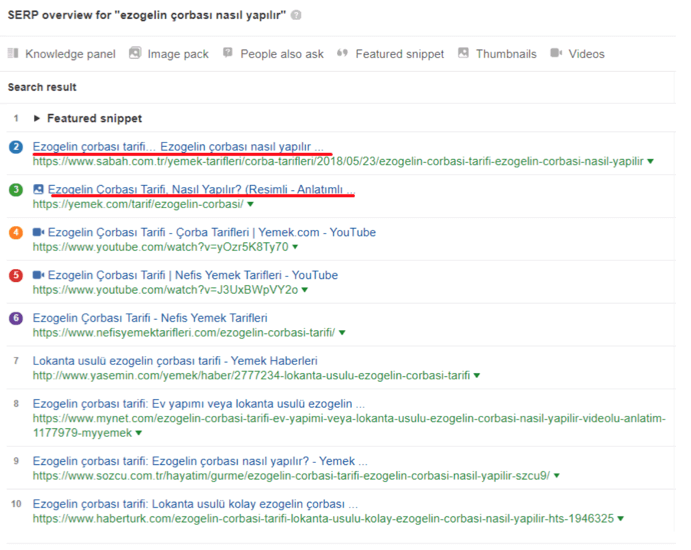This screenshot has width=691, height=550.
Task: Click the image icon on result 3
Action: click(x=38, y=189)
